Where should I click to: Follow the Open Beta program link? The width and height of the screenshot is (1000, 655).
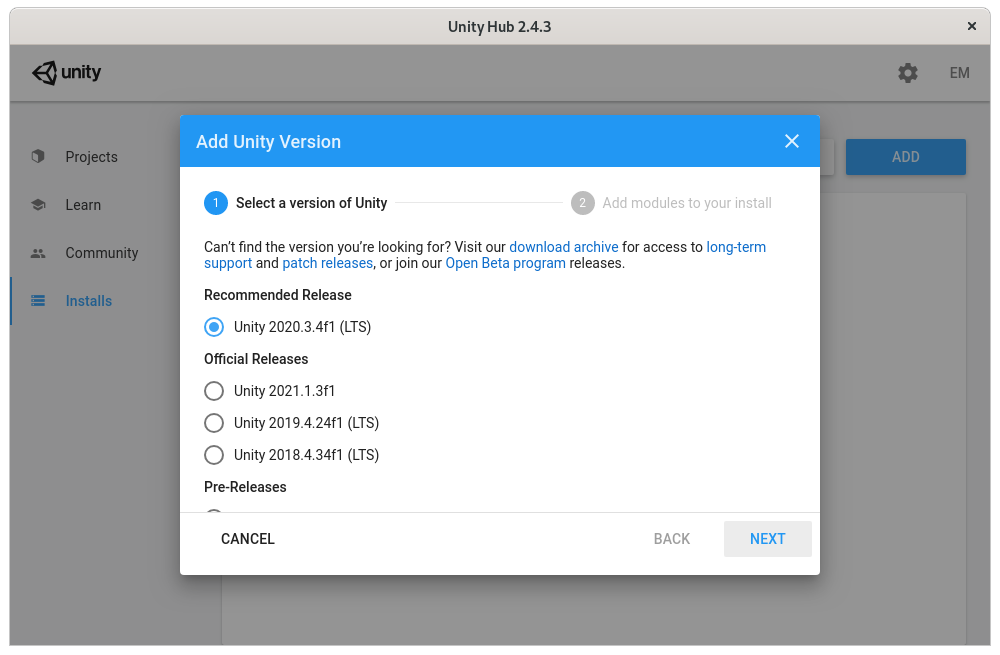[x=505, y=263]
